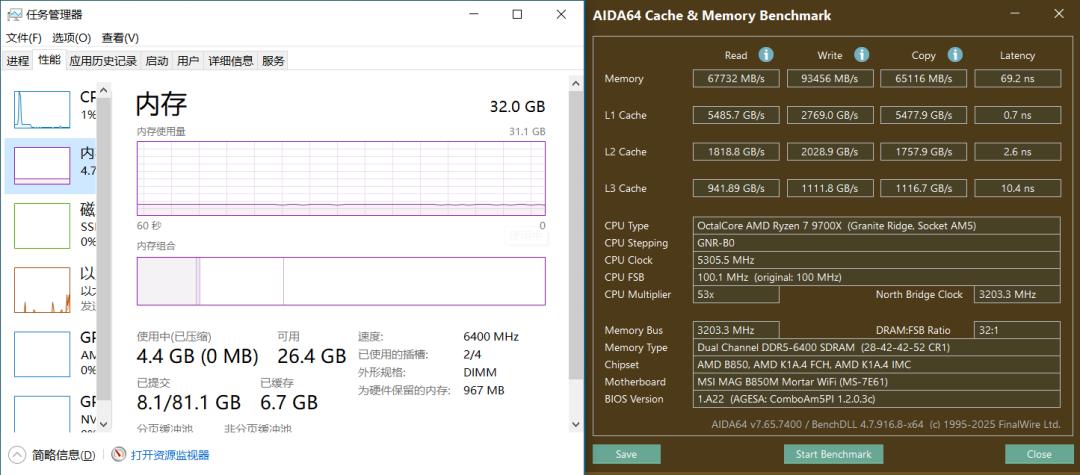Click the Start Benchmark button
Screen dimensions: 1080x475
833,454
